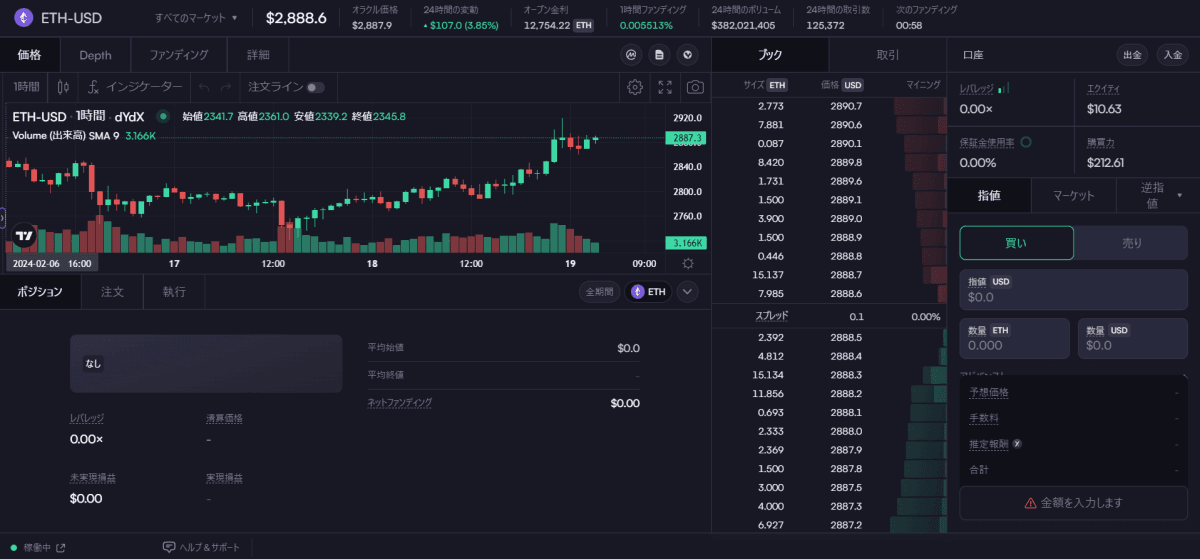The height and width of the screenshot is (559, 1200).
Task: Select the Buy (買い) side option
Action: (x=1016, y=243)
